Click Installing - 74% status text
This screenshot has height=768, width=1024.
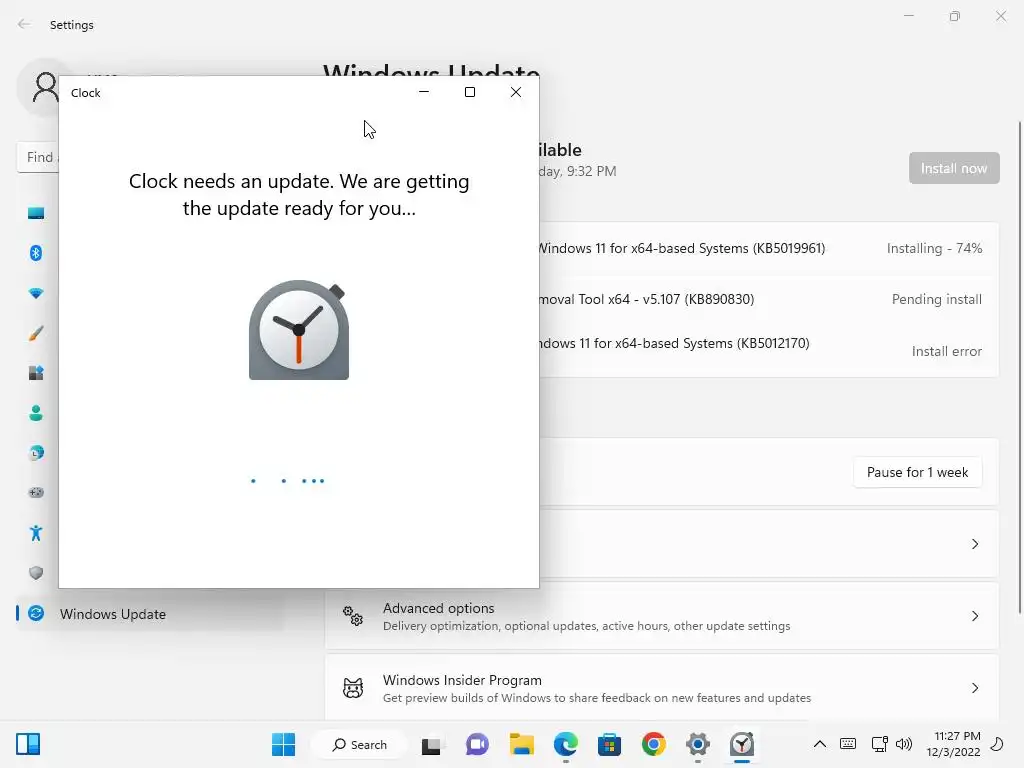(934, 248)
